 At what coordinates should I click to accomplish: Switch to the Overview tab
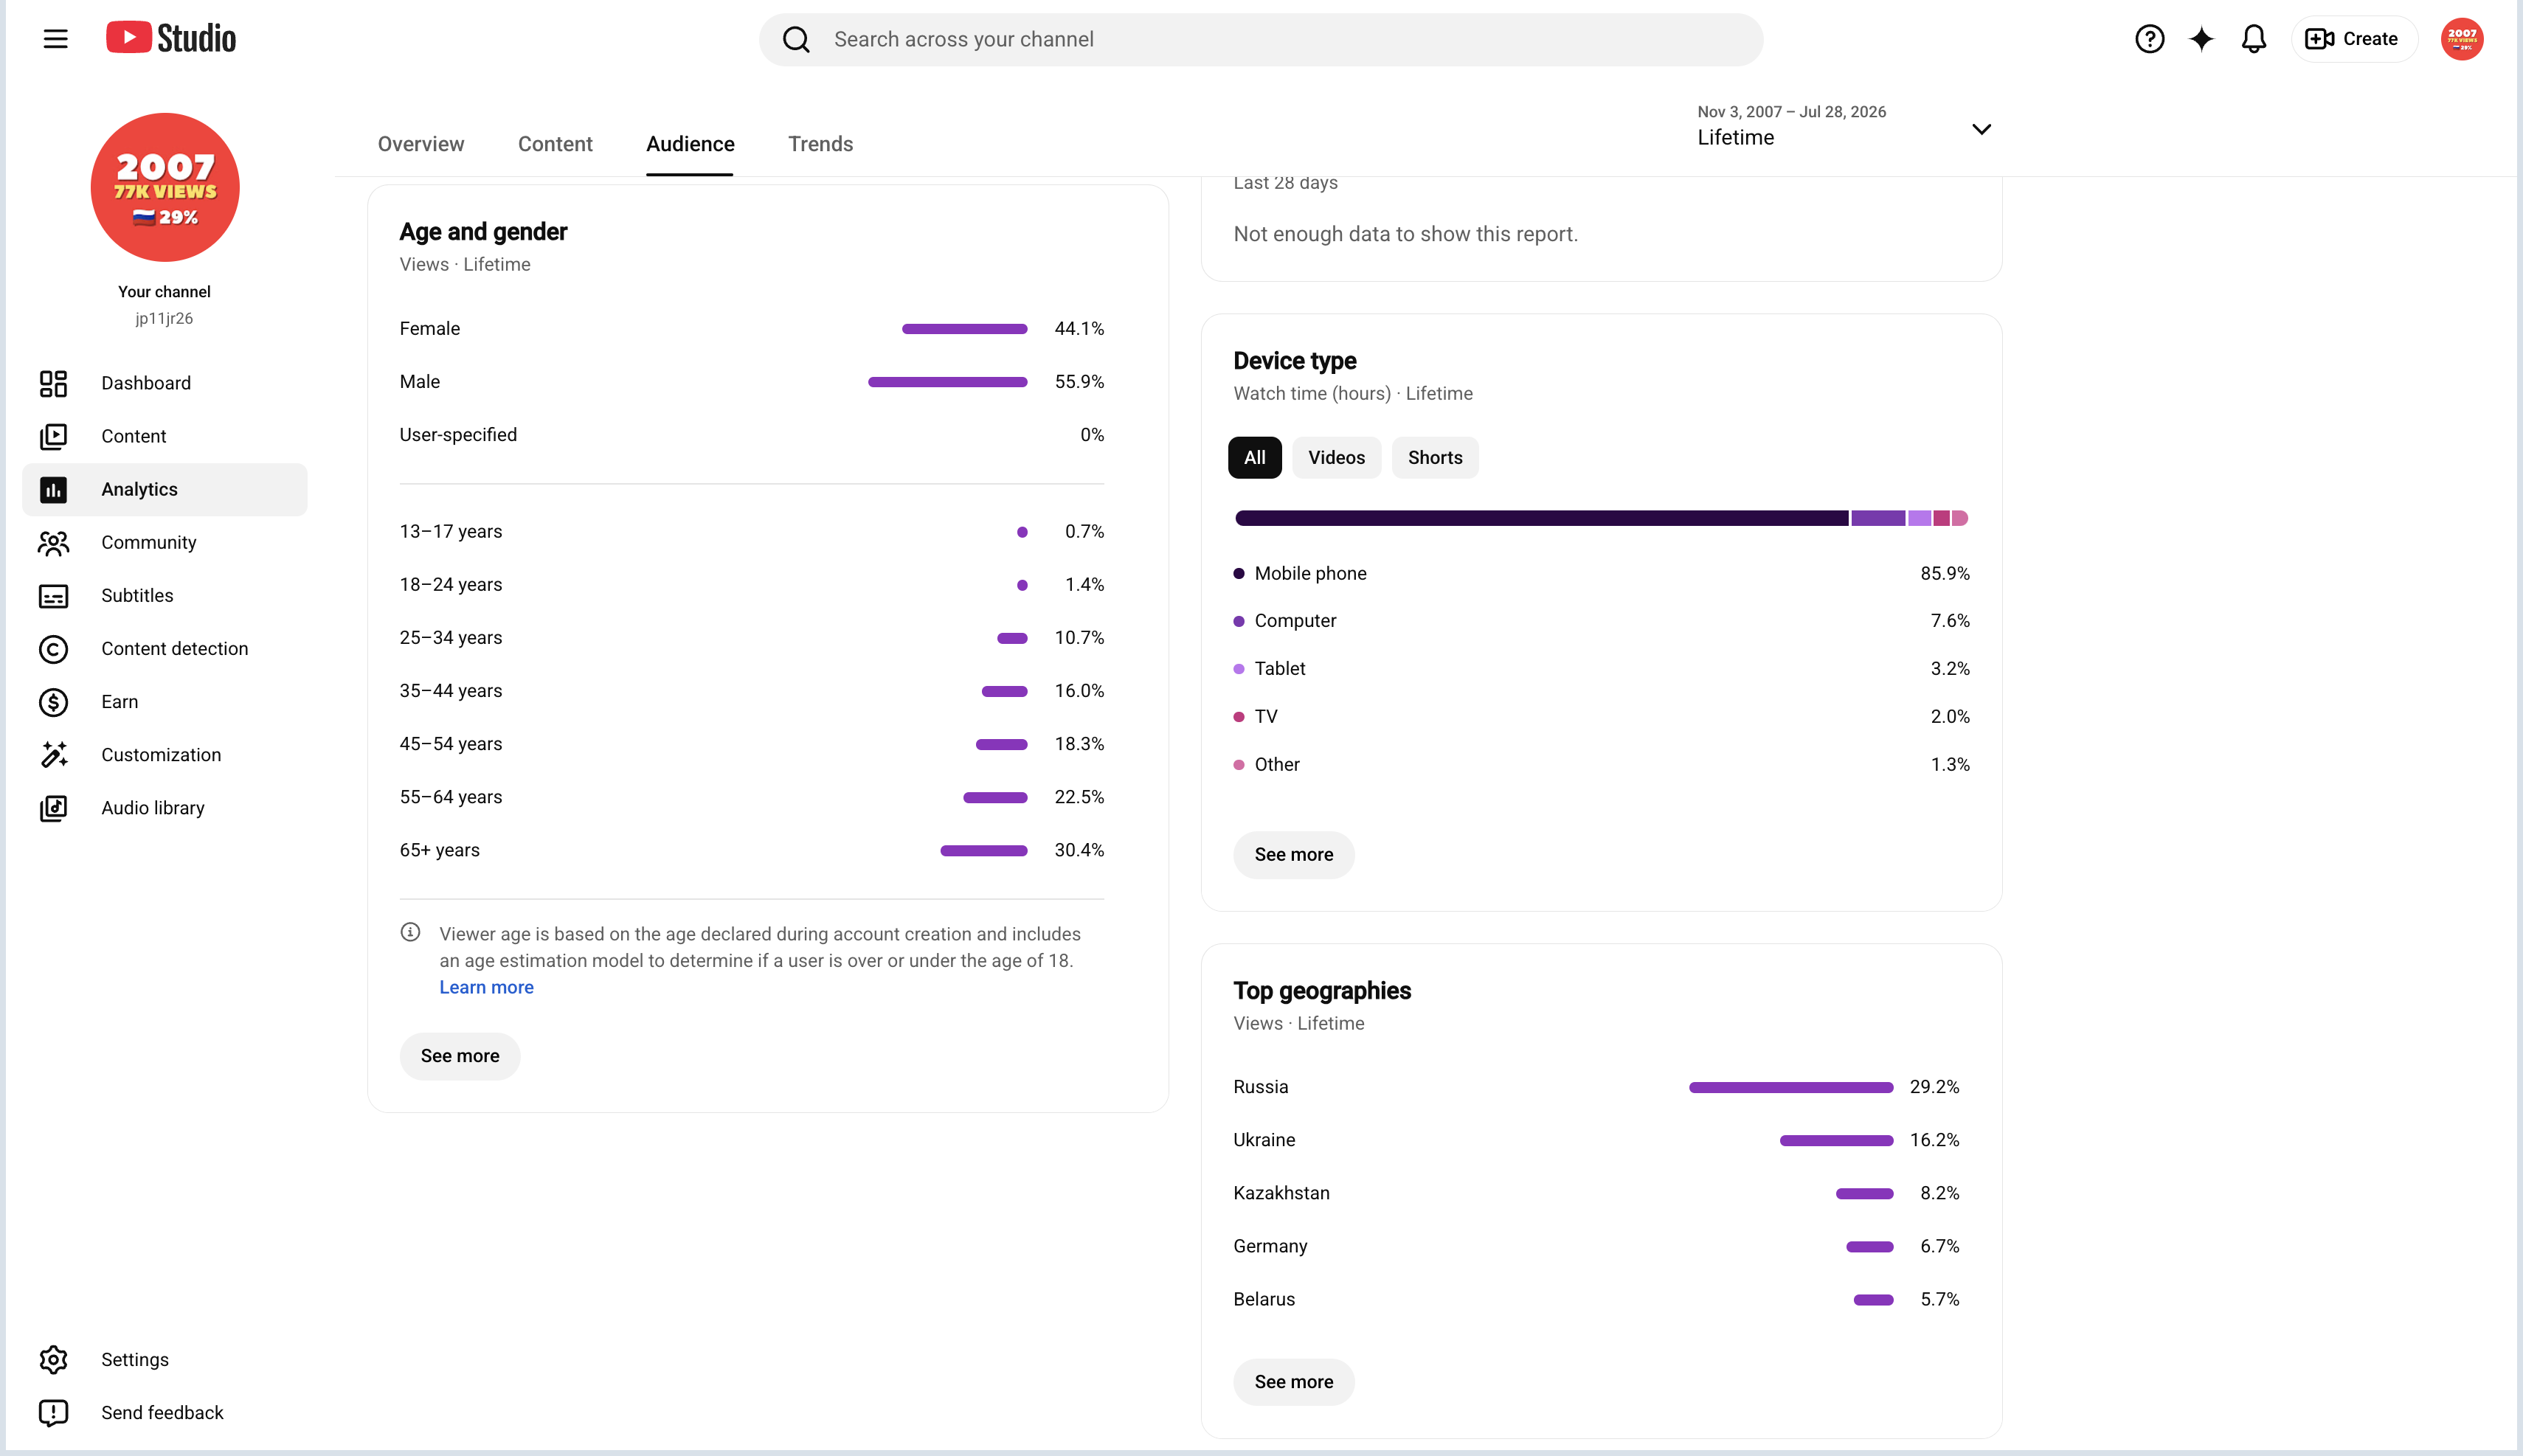click(x=421, y=144)
